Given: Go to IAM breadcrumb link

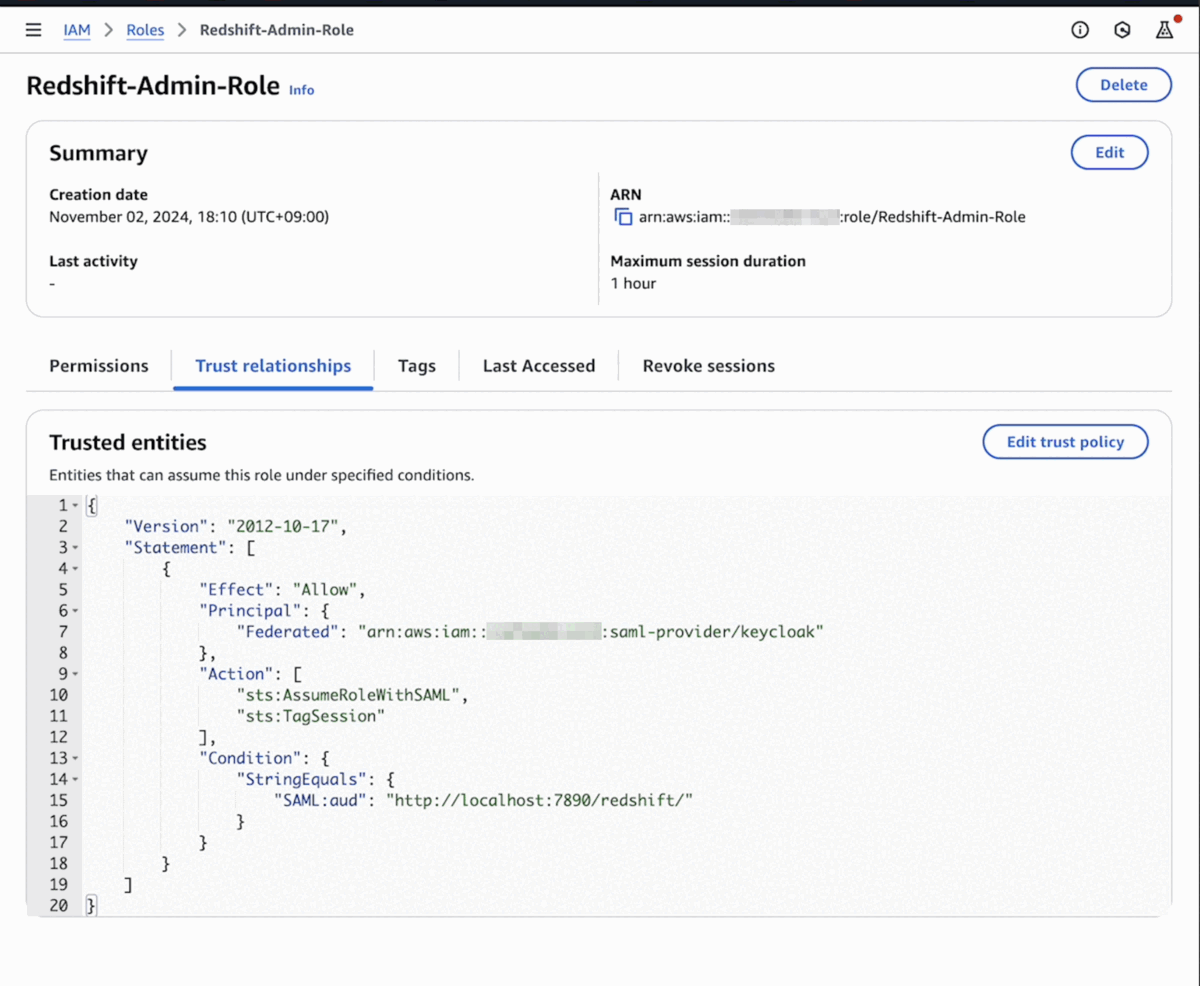Looking at the screenshot, I should click(x=77, y=30).
